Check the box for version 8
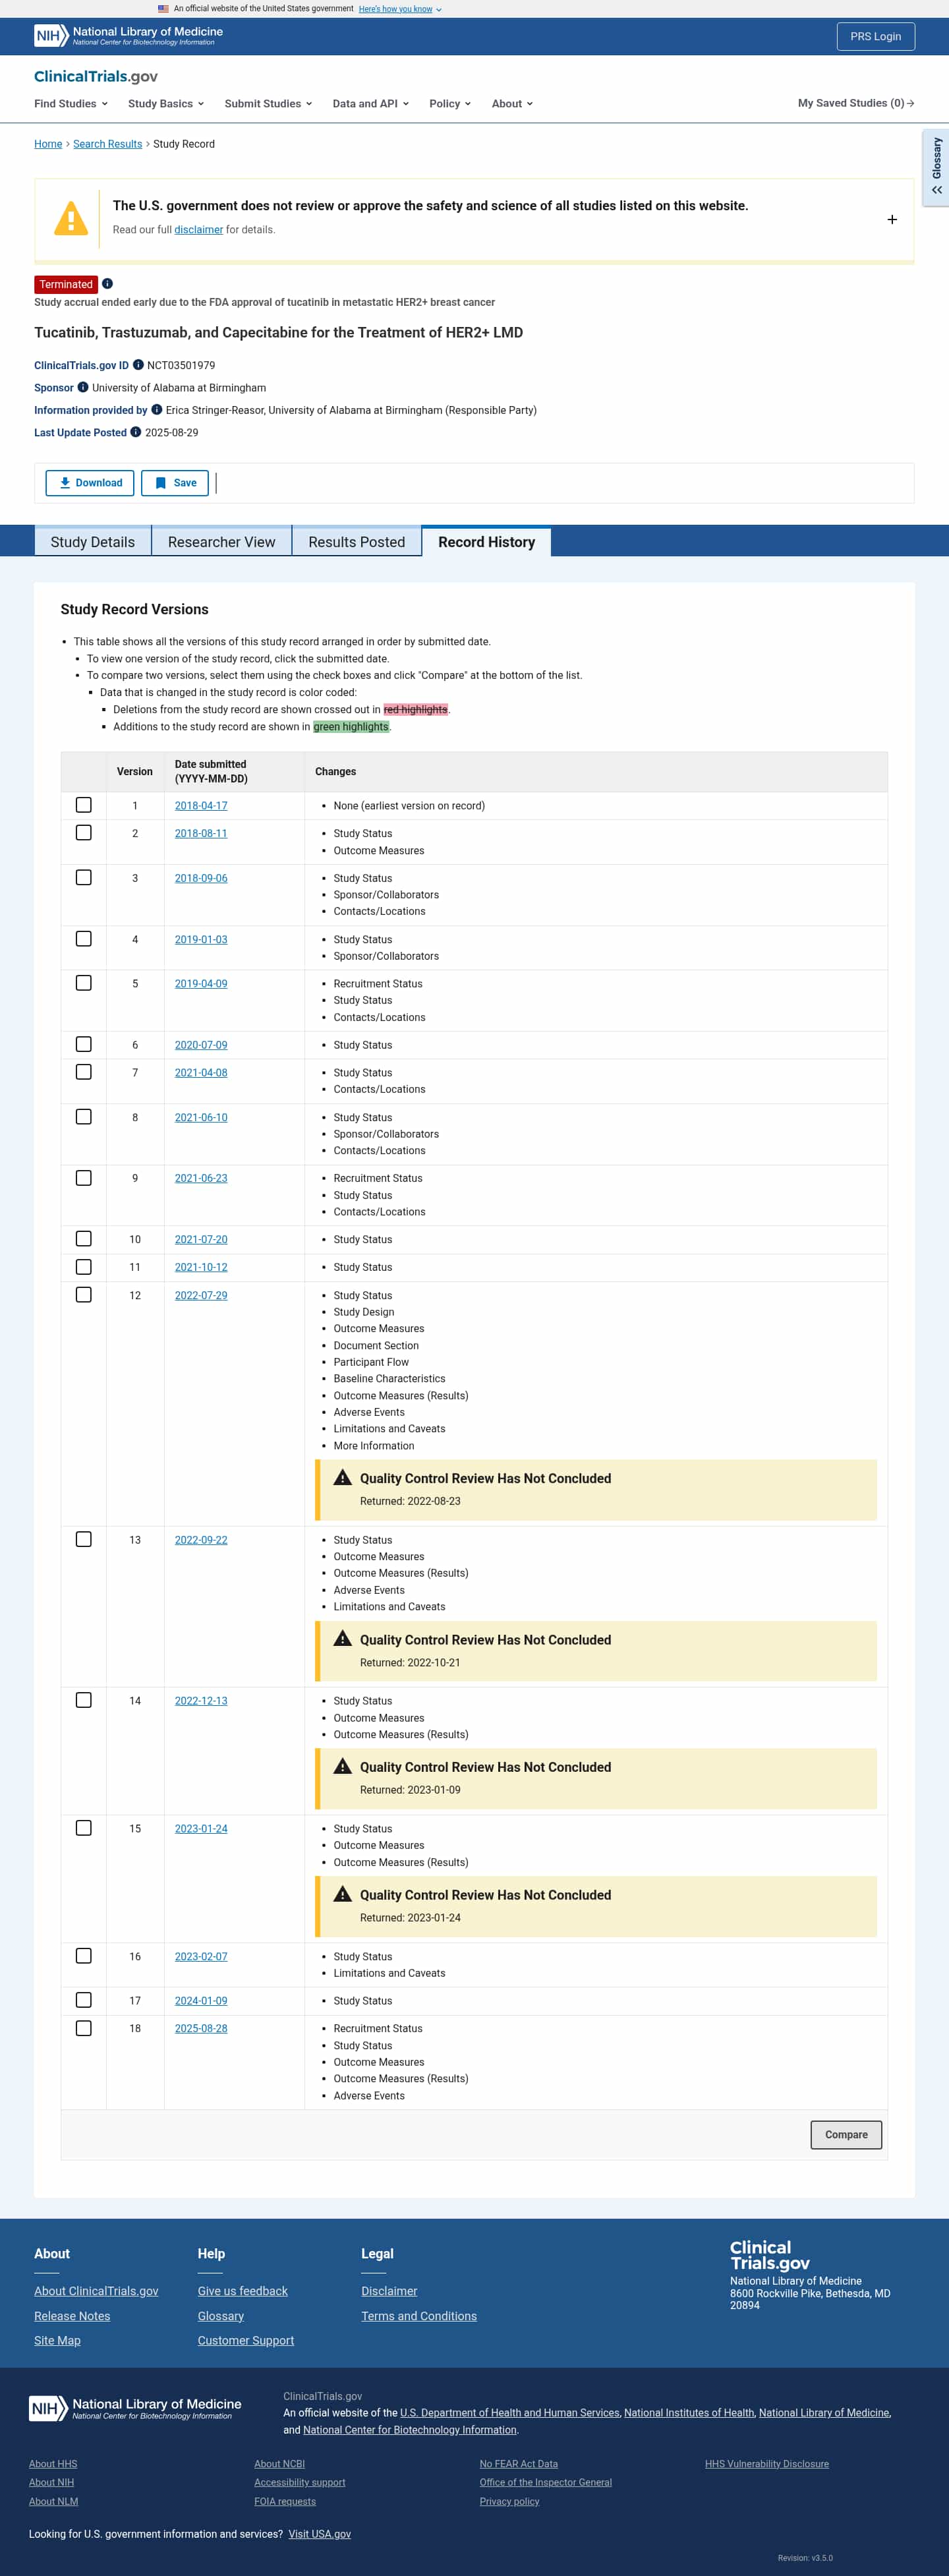 coord(84,1117)
